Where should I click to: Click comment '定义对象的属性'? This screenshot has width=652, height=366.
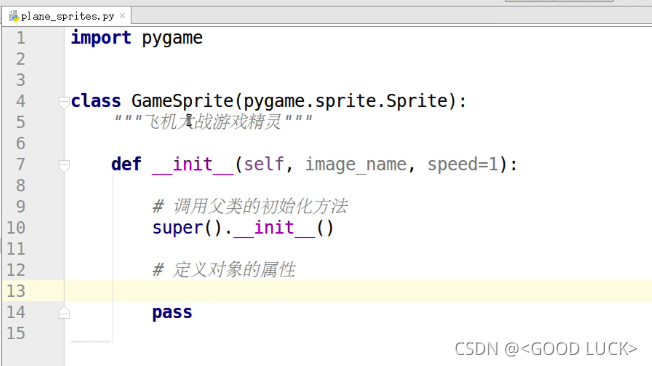(234, 270)
